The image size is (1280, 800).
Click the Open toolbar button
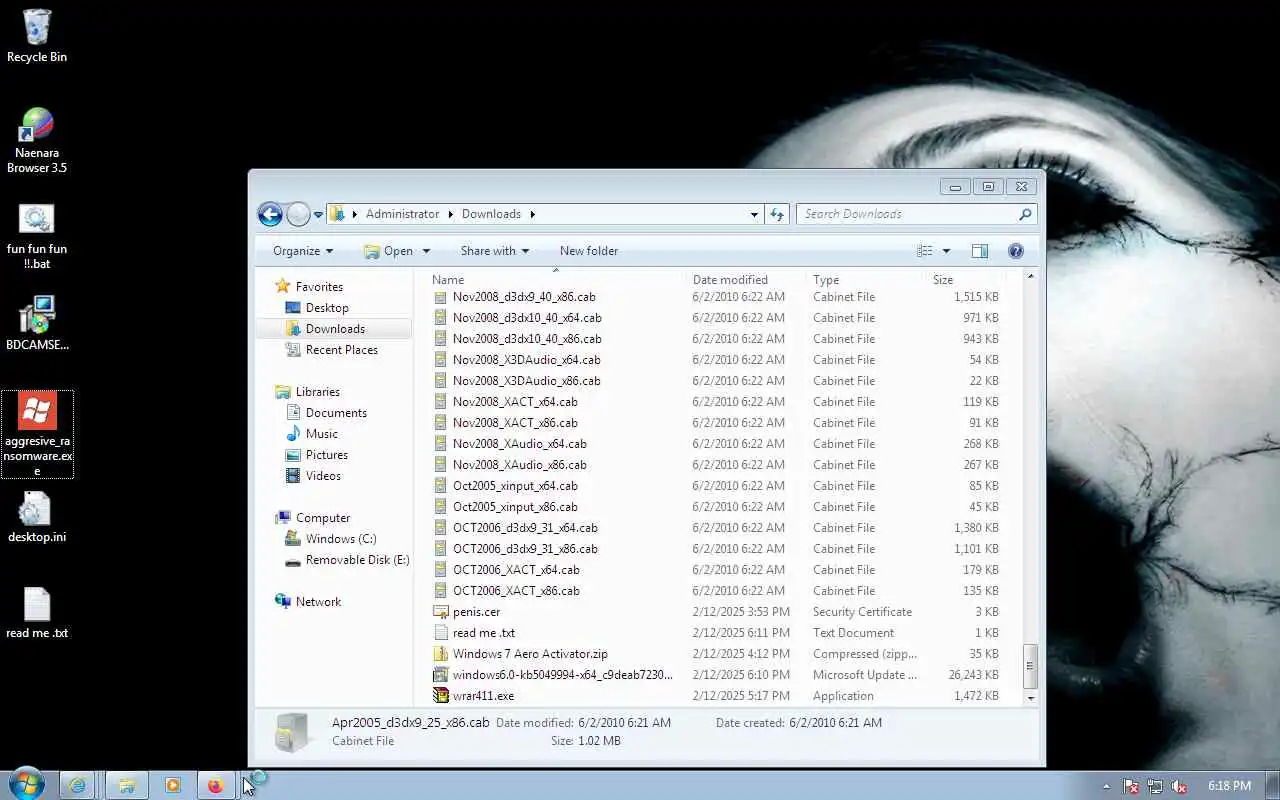click(388, 251)
